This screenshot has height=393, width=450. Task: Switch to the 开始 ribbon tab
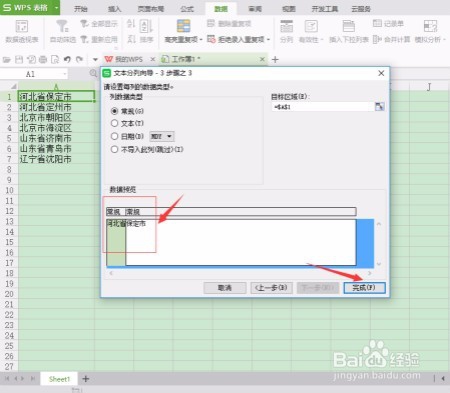(x=81, y=9)
